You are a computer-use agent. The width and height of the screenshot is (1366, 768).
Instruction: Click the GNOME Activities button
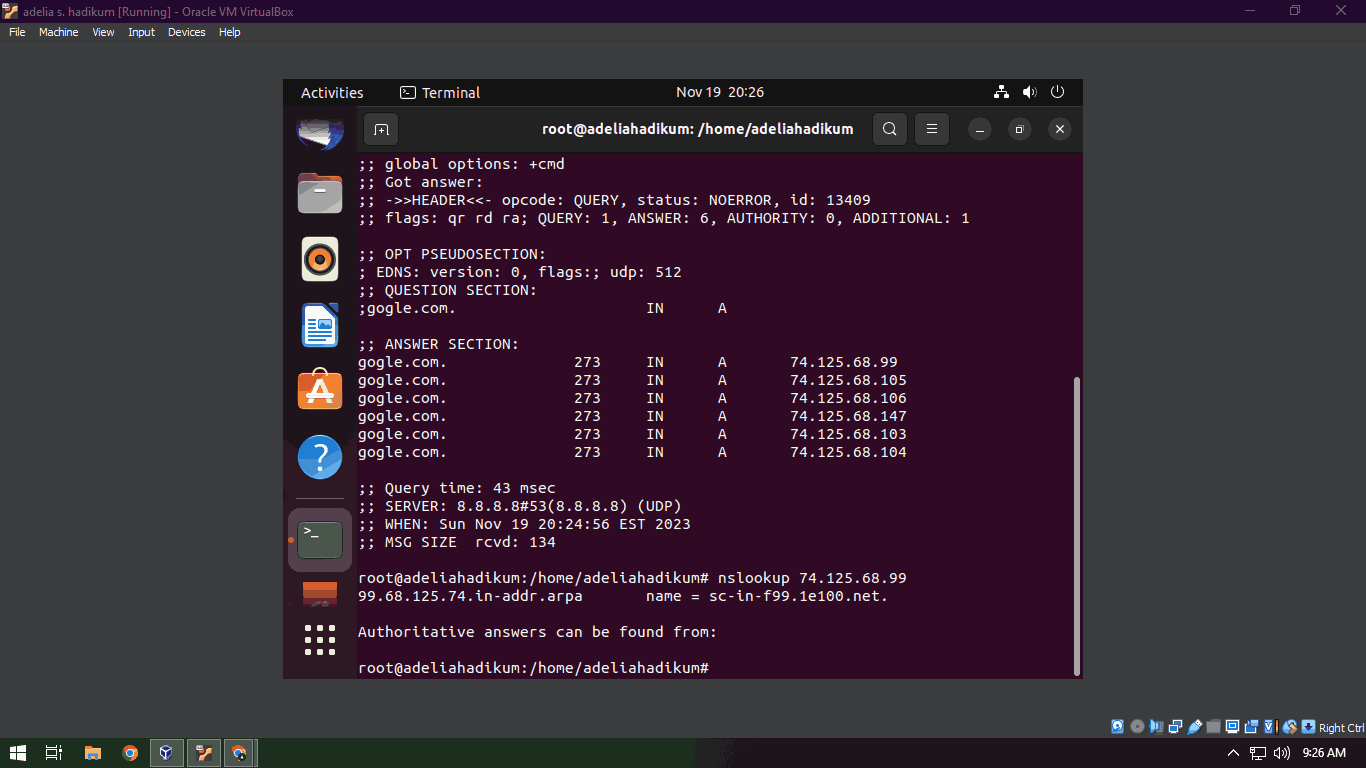point(332,92)
